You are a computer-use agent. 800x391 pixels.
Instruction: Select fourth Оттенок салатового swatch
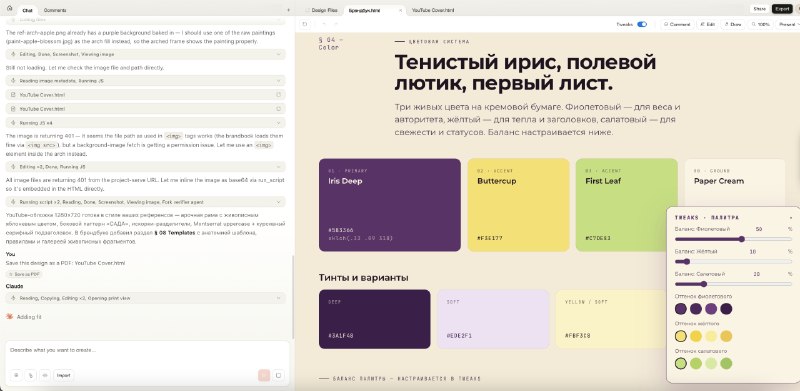point(726,363)
